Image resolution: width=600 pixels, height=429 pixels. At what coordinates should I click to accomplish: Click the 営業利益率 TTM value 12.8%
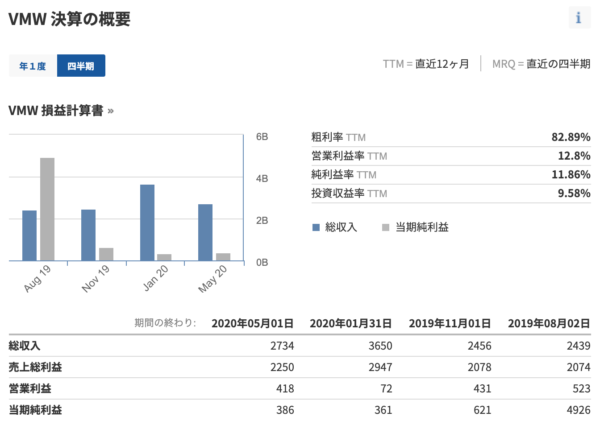[x=574, y=156]
